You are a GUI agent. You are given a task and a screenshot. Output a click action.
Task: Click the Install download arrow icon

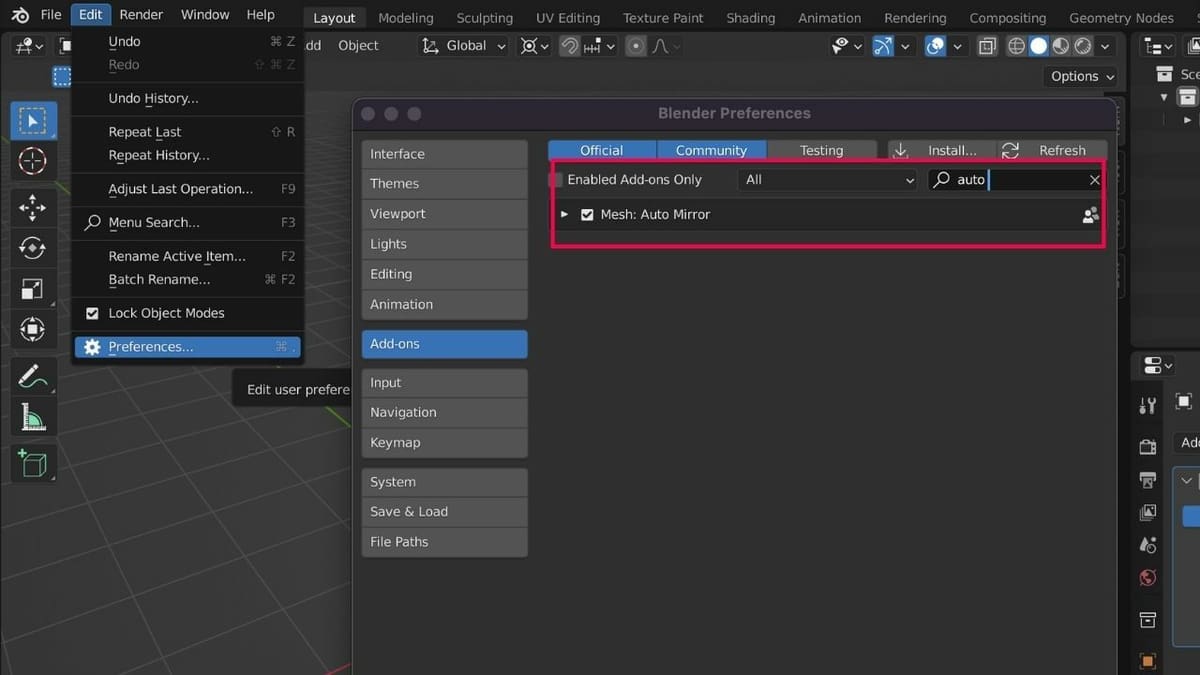(901, 150)
